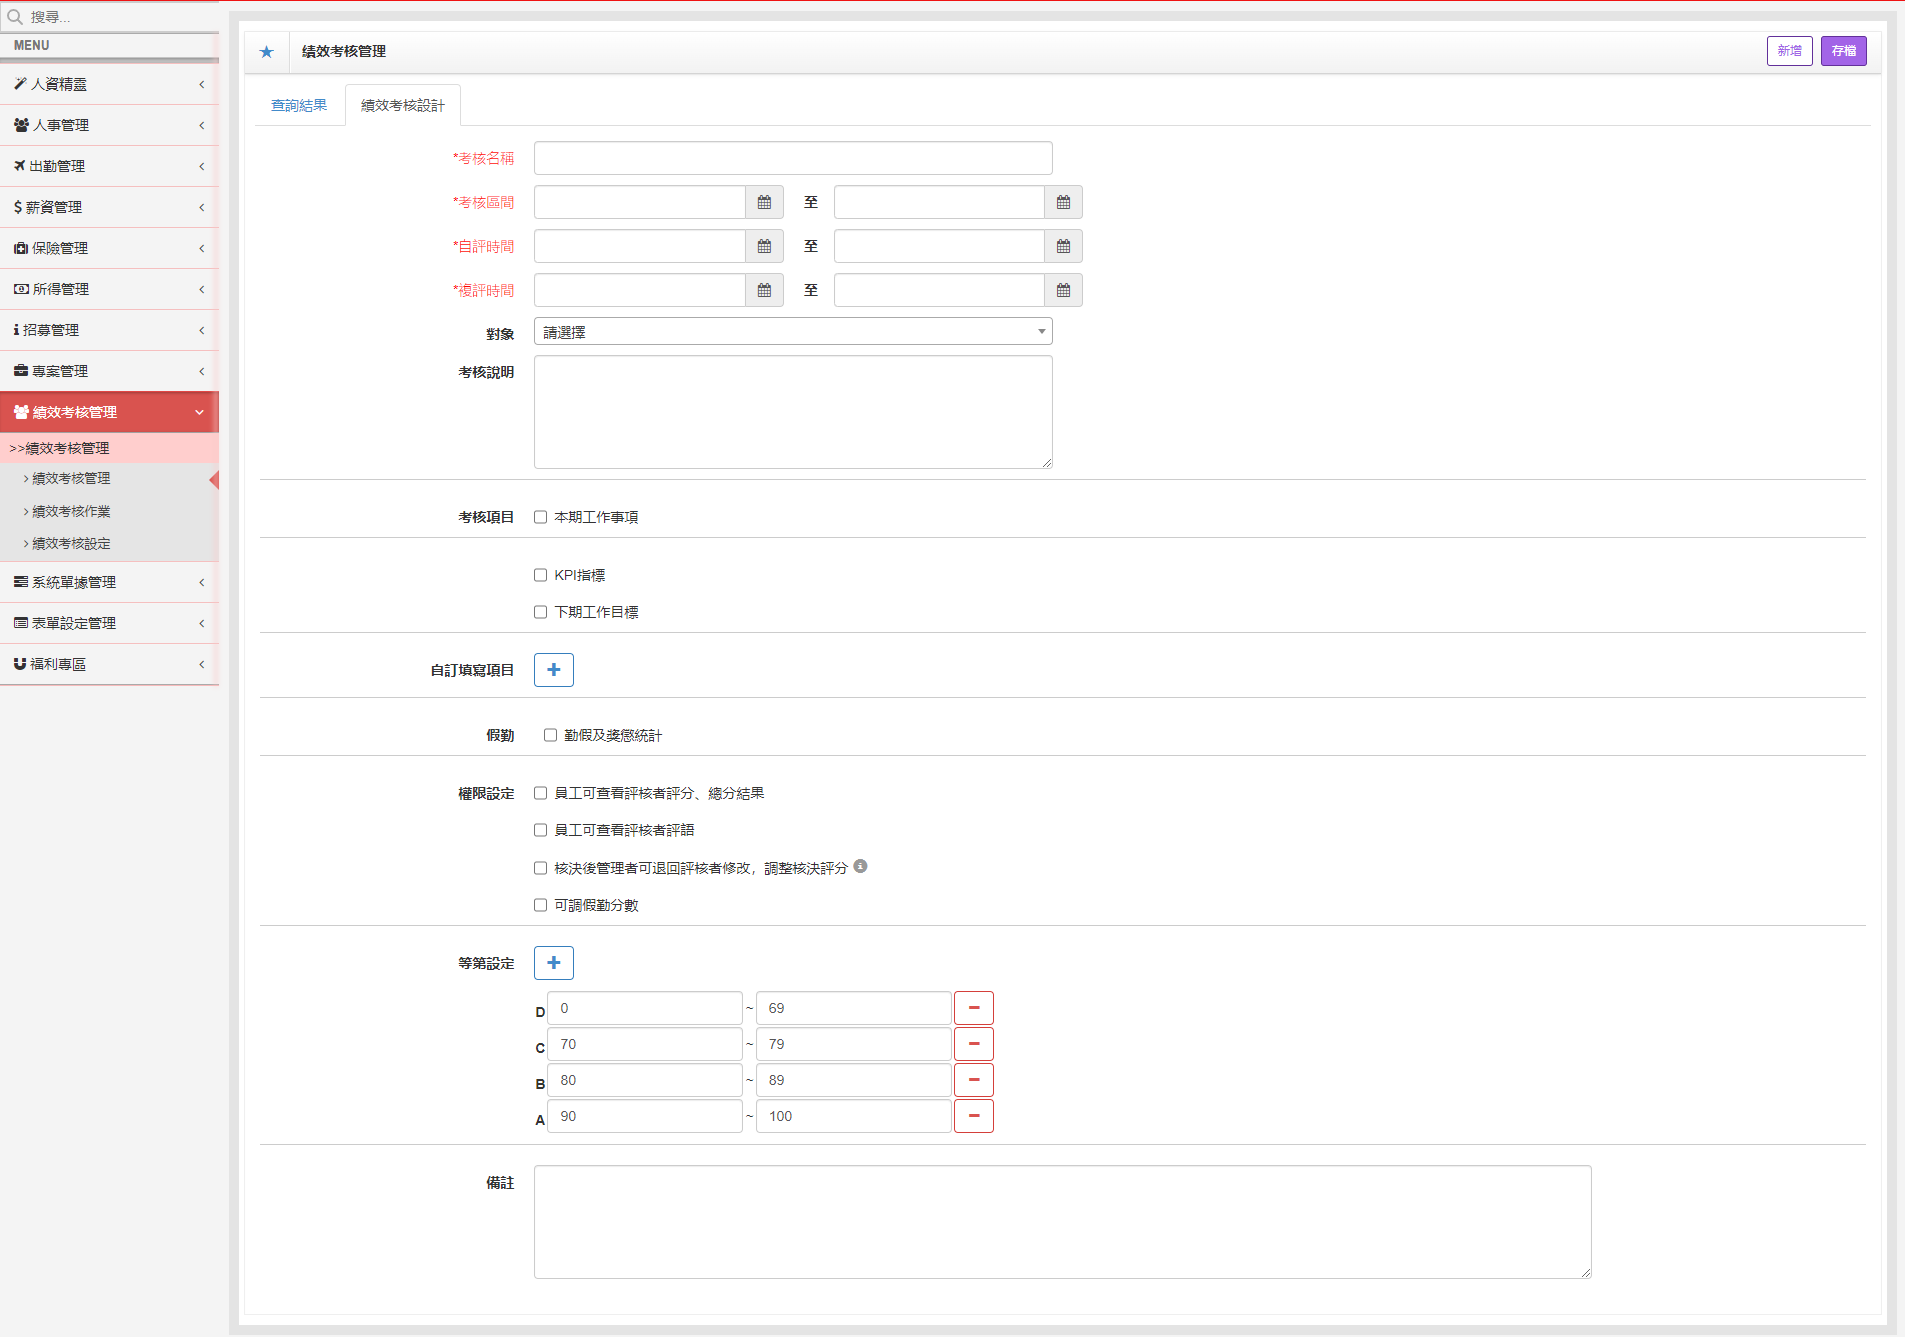Expand 出勤管理 menu section

coord(109,166)
